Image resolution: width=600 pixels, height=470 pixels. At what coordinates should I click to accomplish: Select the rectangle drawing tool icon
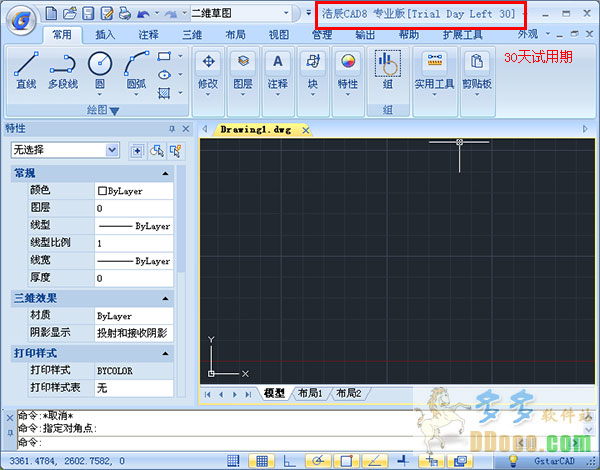point(164,57)
